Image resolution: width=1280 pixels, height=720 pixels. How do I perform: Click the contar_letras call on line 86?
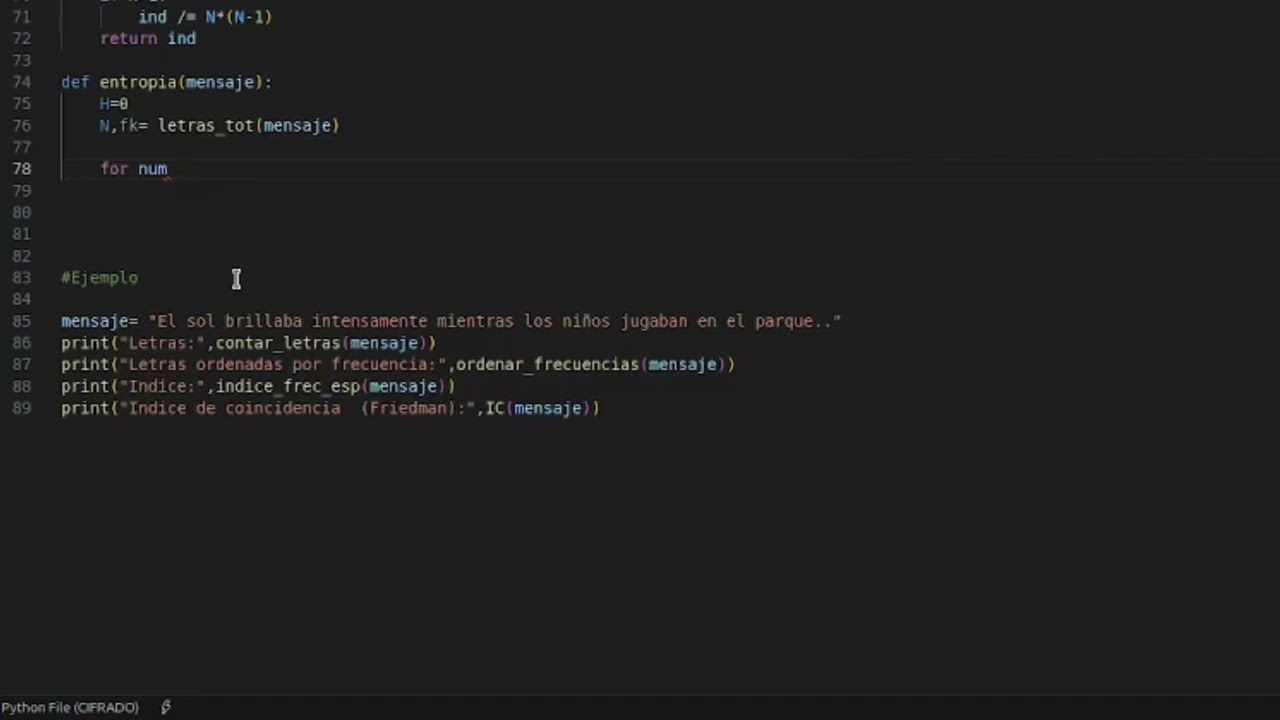(x=277, y=343)
